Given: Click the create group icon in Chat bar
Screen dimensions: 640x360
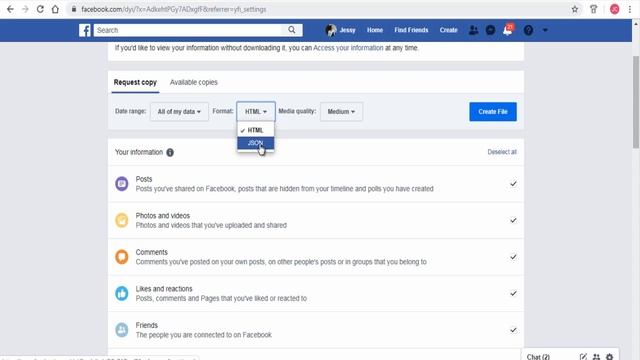Looking at the screenshot, I should pyautogui.click(x=596, y=357).
